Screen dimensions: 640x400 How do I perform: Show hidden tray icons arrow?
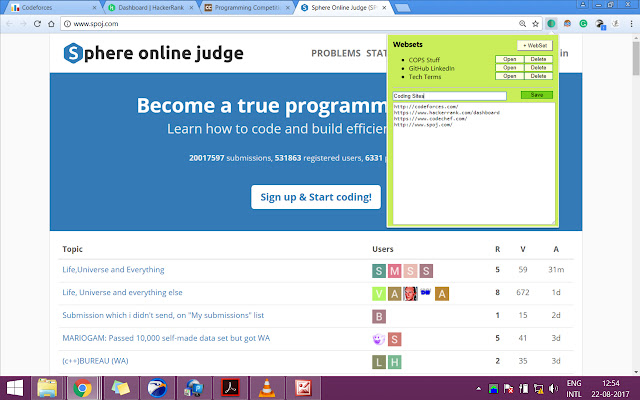[478, 388]
